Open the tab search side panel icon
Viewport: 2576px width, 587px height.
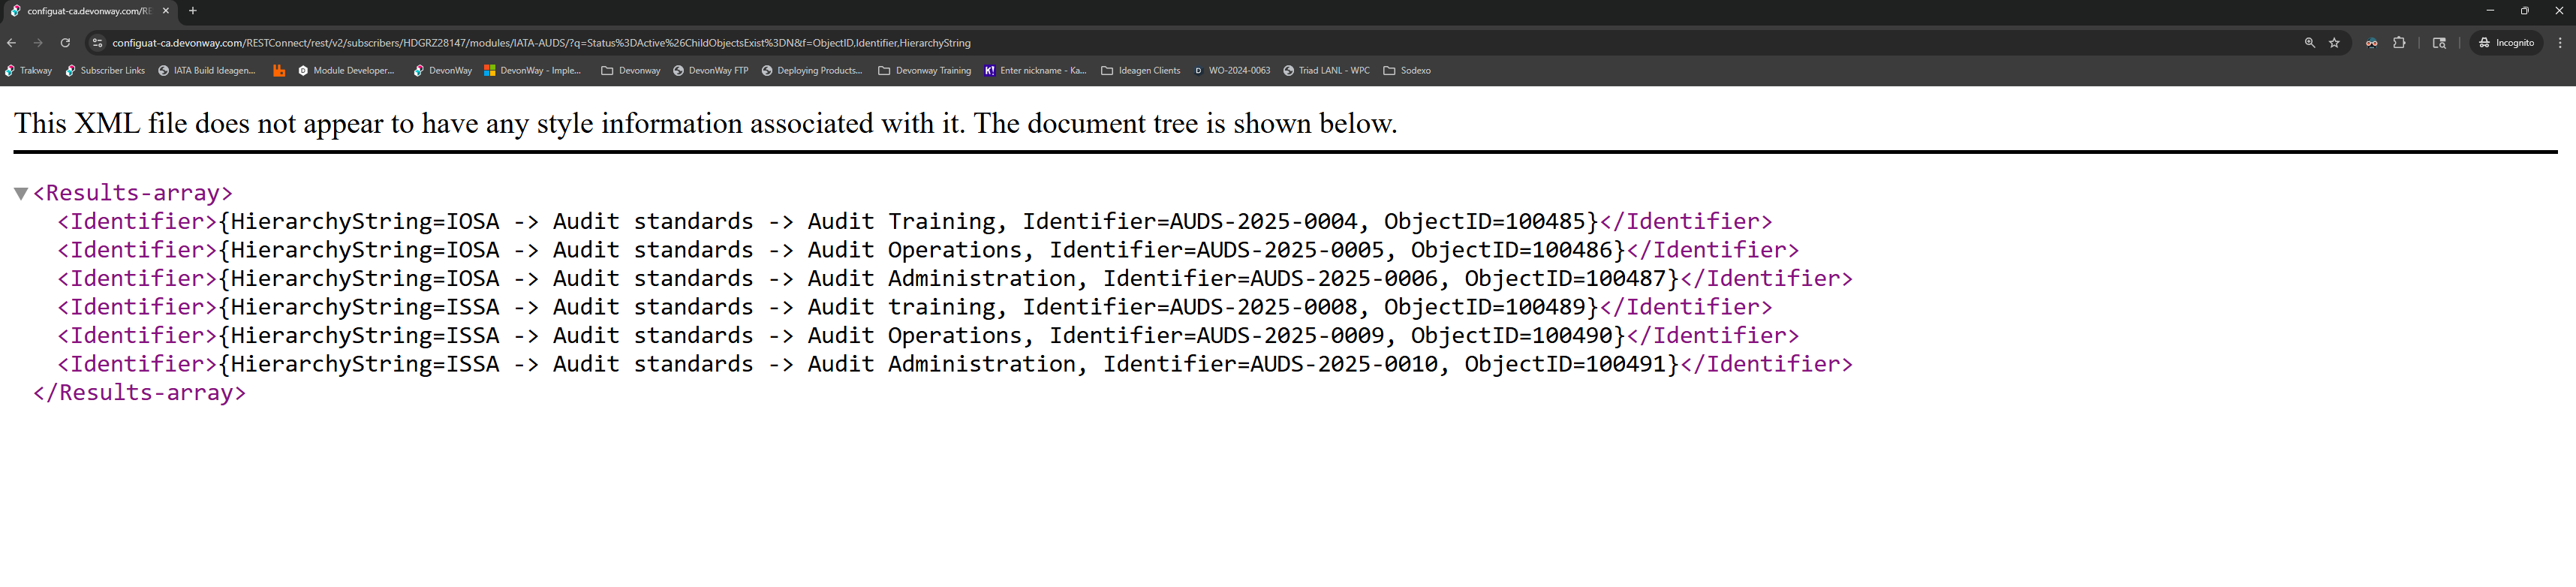[2439, 43]
